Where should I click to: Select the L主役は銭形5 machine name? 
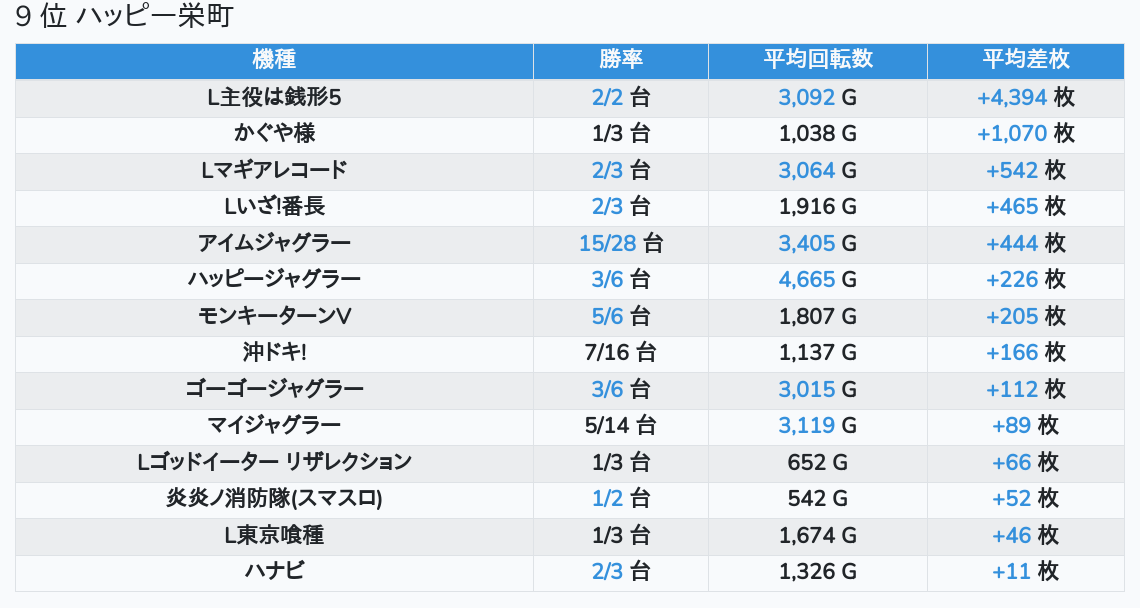(x=274, y=98)
